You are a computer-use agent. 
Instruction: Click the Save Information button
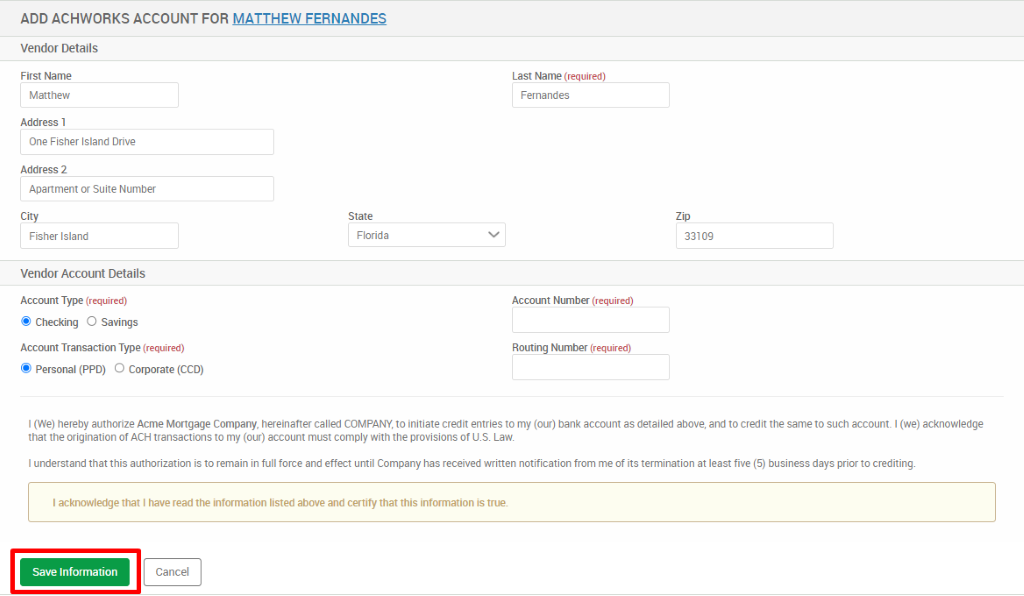pos(74,571)
